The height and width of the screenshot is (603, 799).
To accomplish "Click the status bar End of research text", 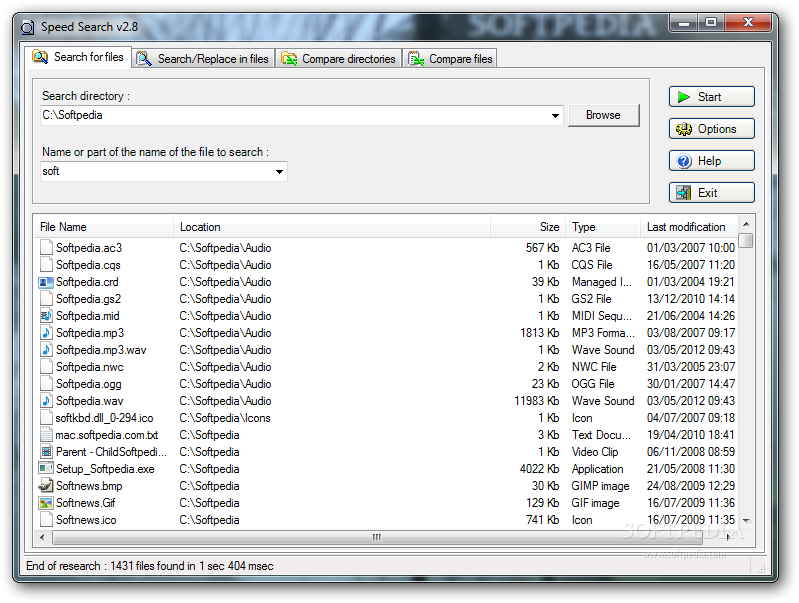I will (x=150, y=566).
